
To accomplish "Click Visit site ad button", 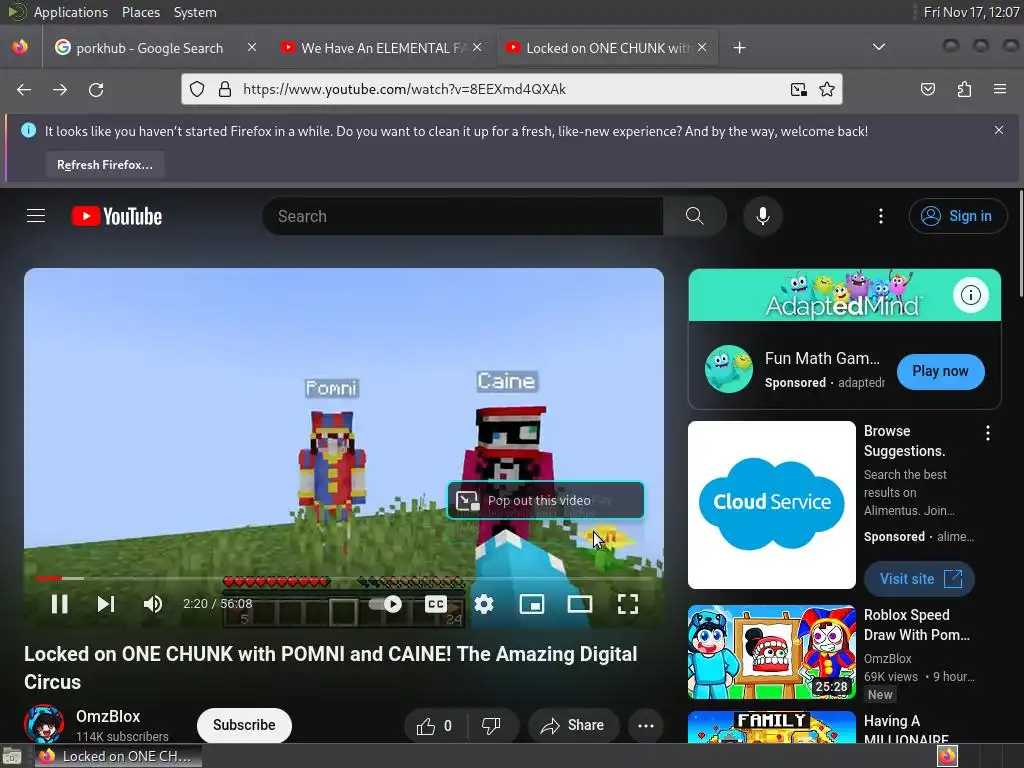I will pos(920,579).
